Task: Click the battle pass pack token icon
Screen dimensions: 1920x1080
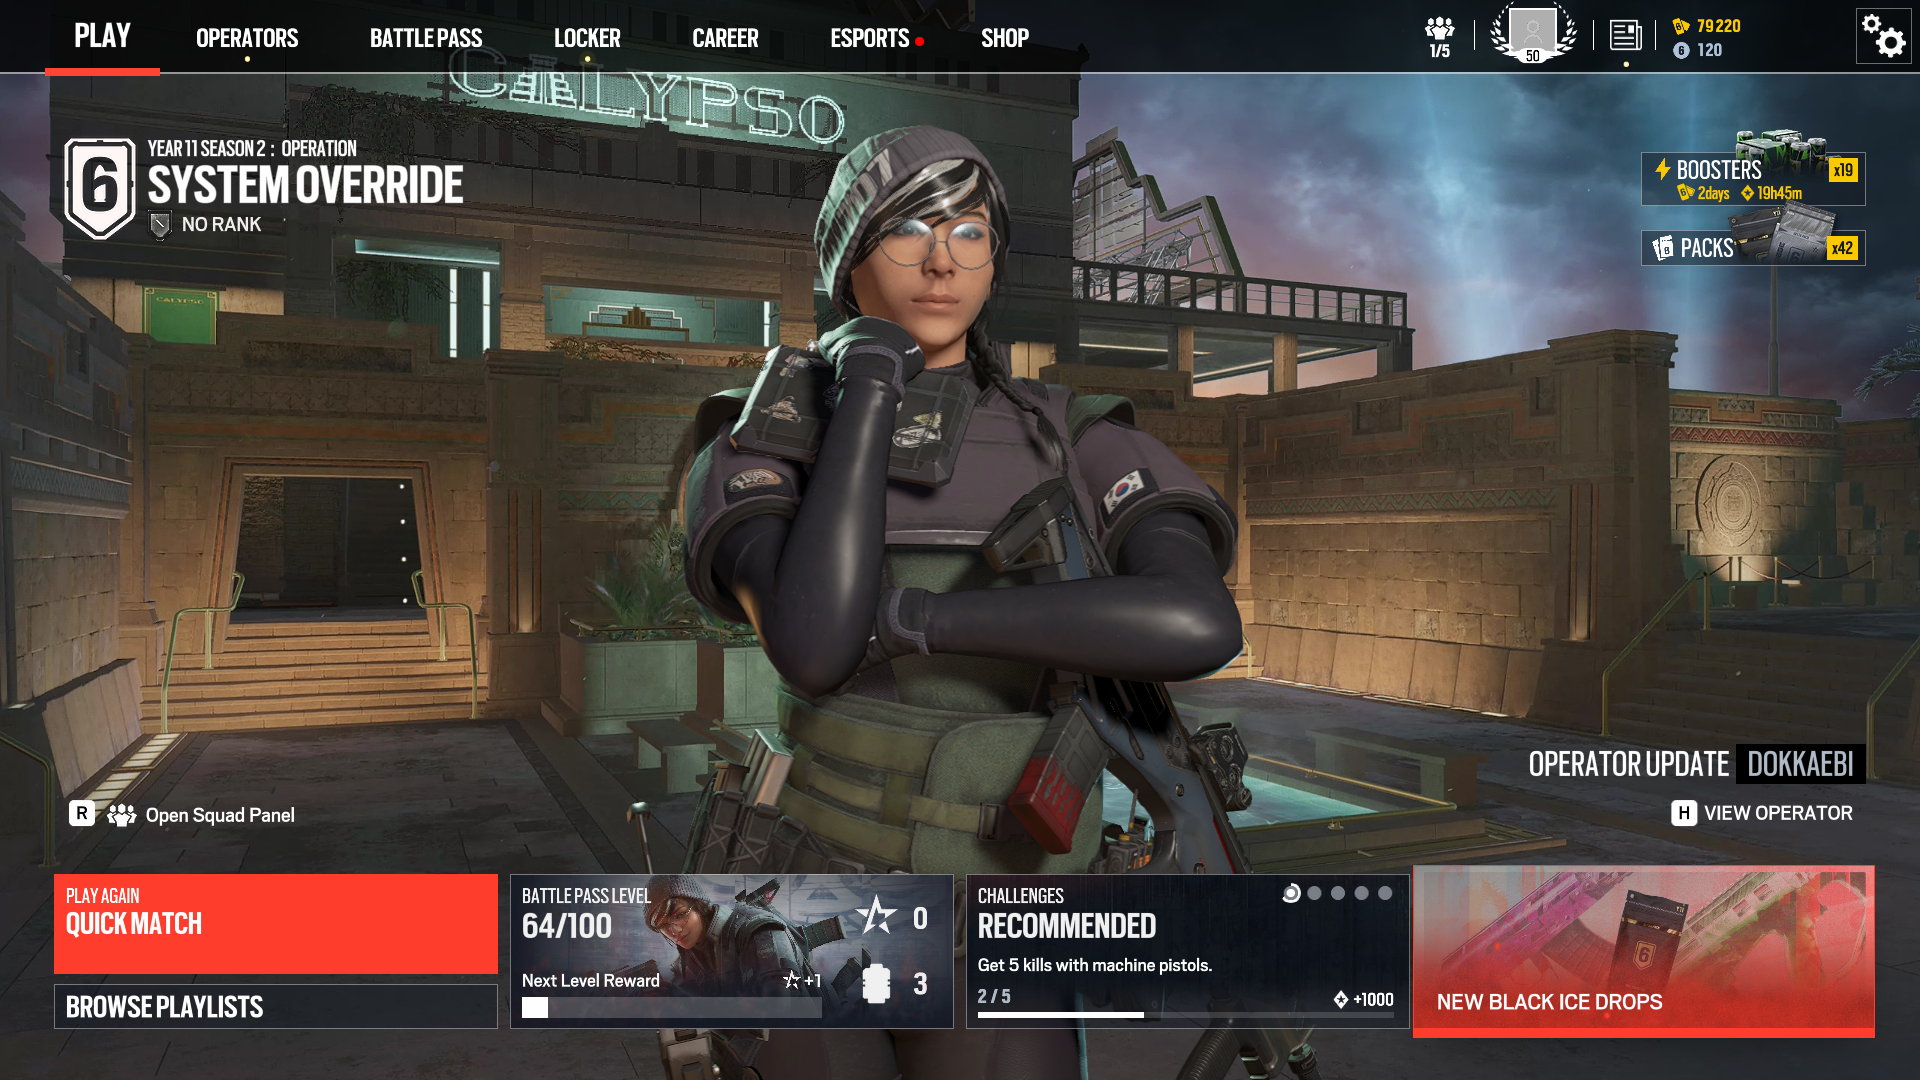Action: pyautogui.click(x=876, y=984)
